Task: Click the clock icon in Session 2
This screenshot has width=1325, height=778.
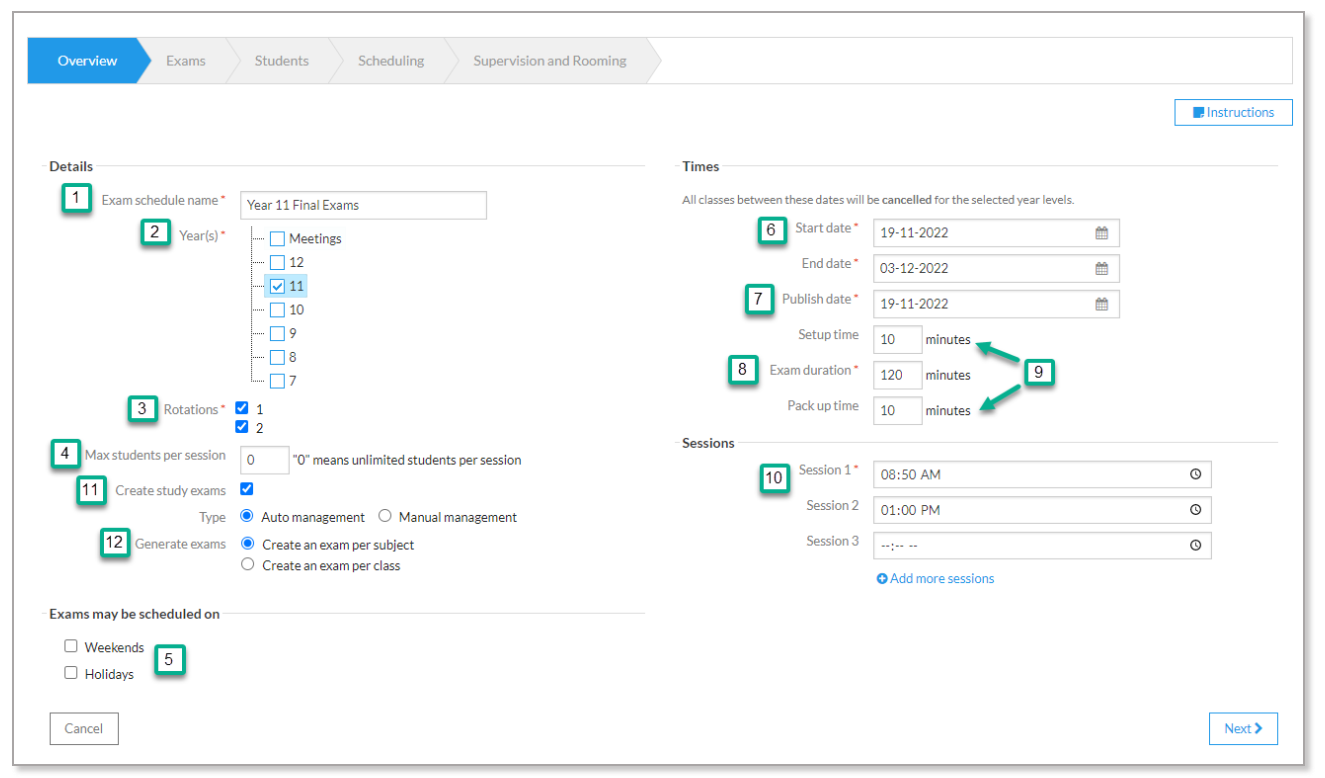Action: [1195, 510]
